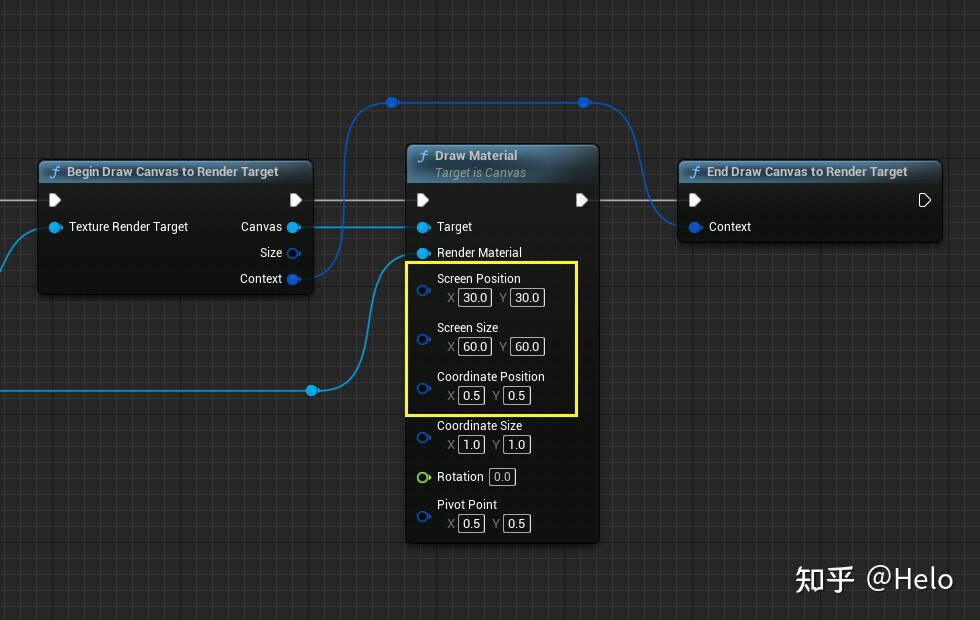Edit the Rotation value field showing 0.0
This screenshot has width=980, height=620.
502,477
